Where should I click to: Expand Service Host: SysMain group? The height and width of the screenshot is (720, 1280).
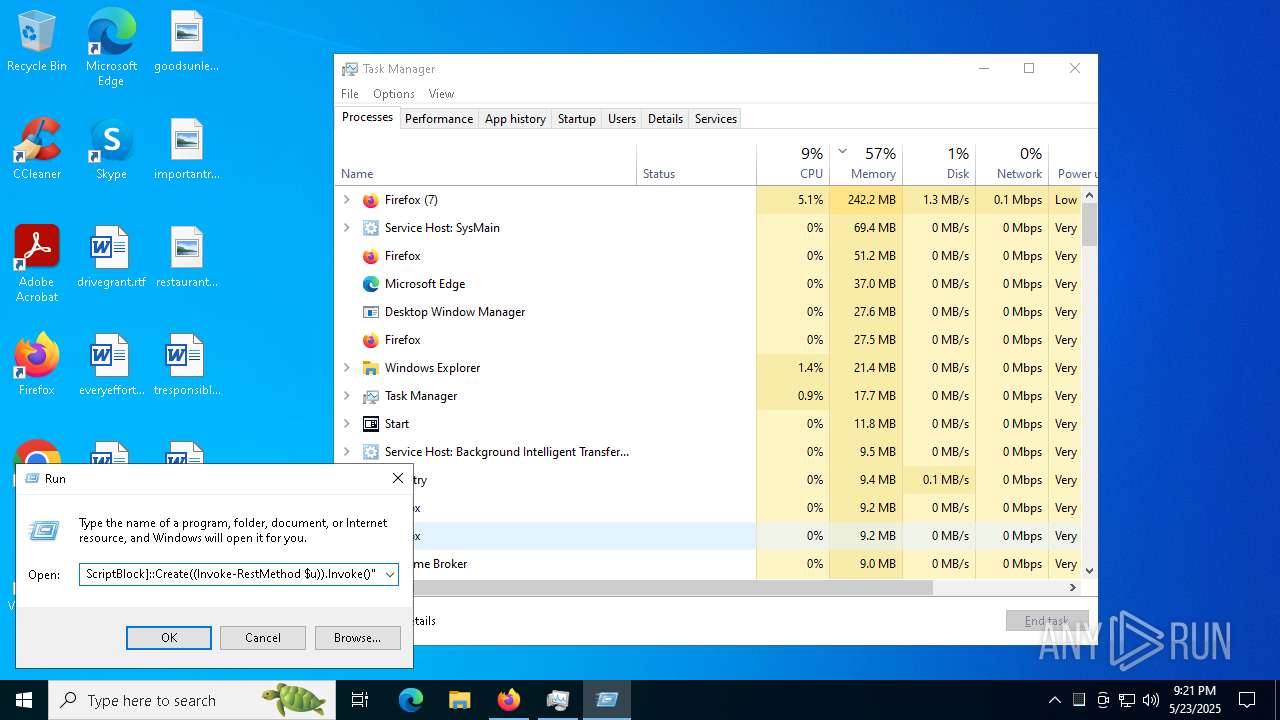[347, 228]
